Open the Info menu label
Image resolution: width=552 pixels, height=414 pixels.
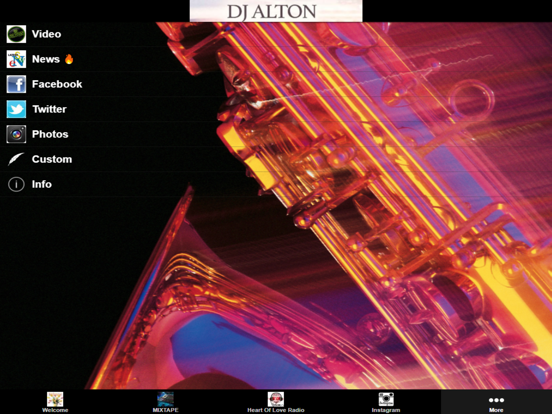point(42,184)
